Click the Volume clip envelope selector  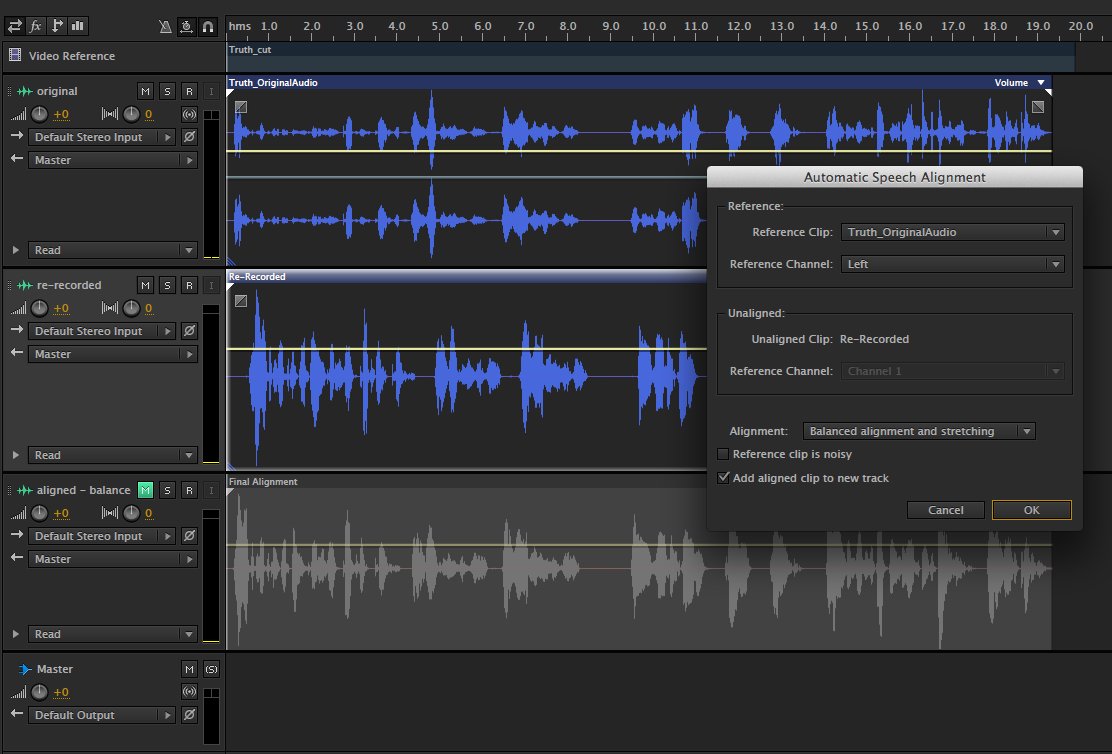[1016, 82]
